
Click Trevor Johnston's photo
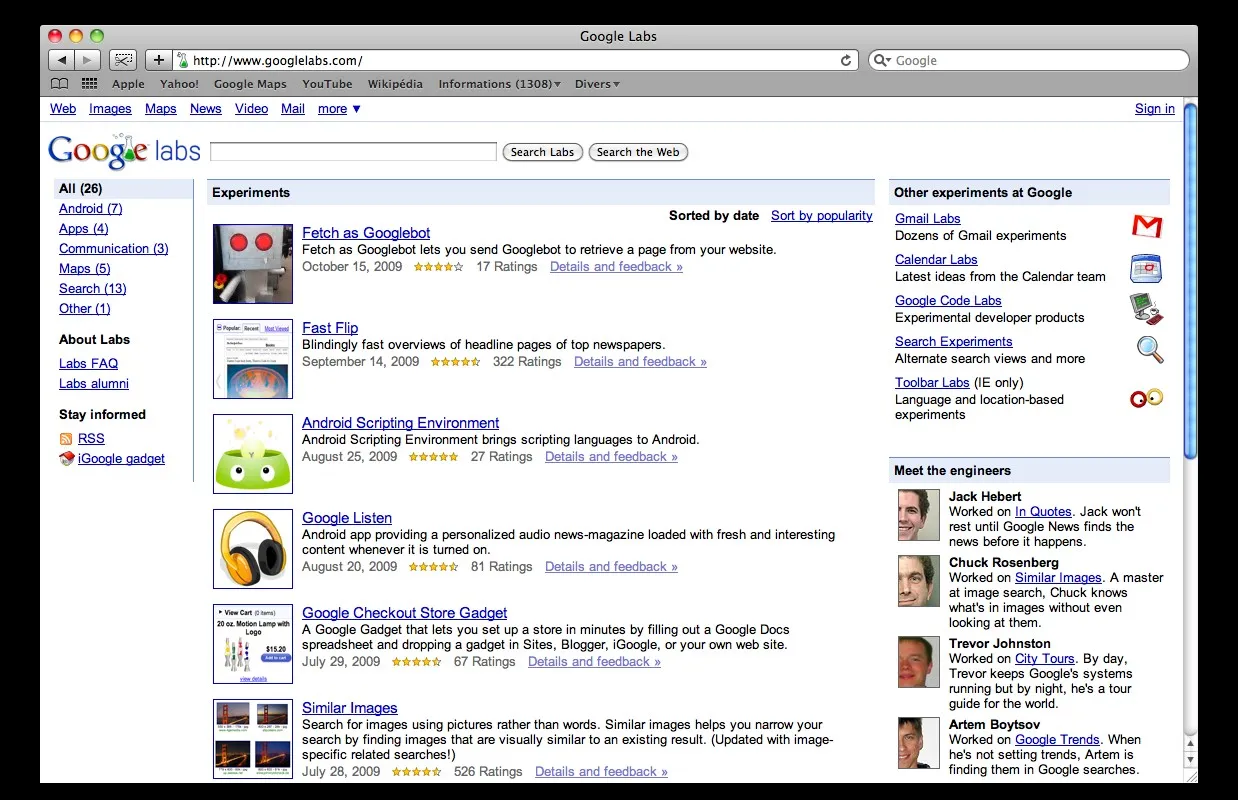(x=919, y=662)
